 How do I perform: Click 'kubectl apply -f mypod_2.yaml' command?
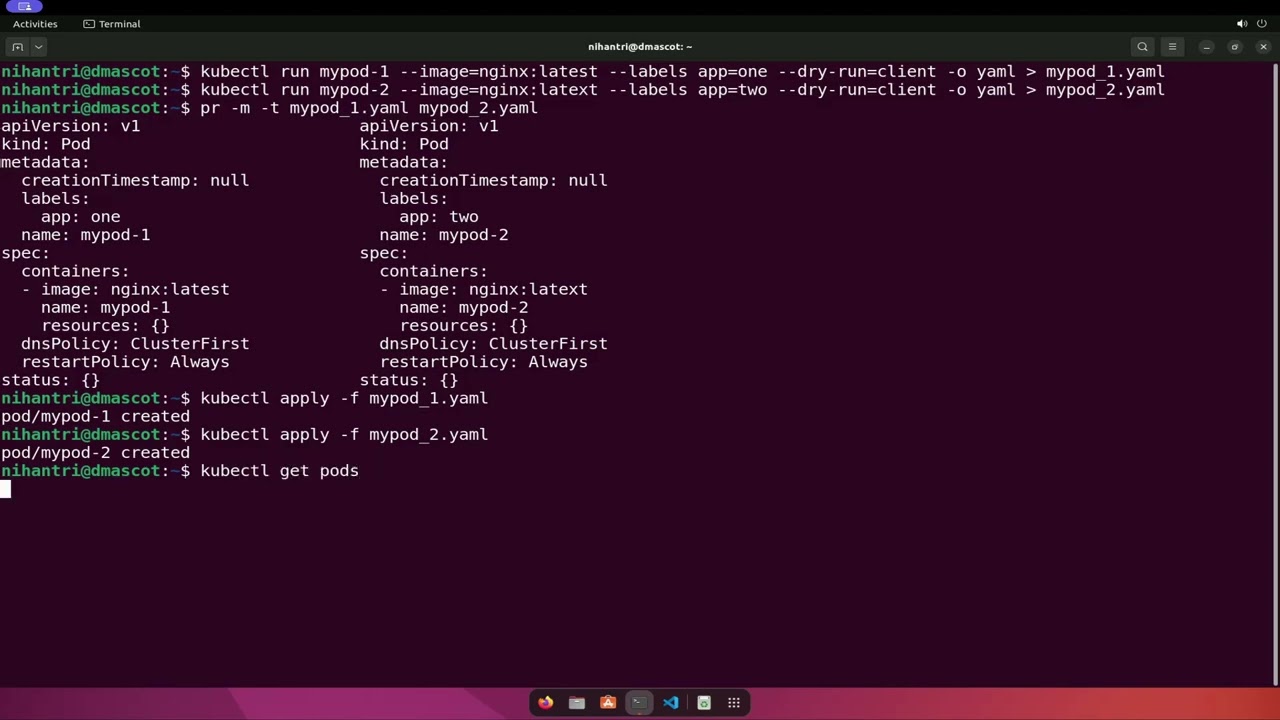(x=344, y=434)
